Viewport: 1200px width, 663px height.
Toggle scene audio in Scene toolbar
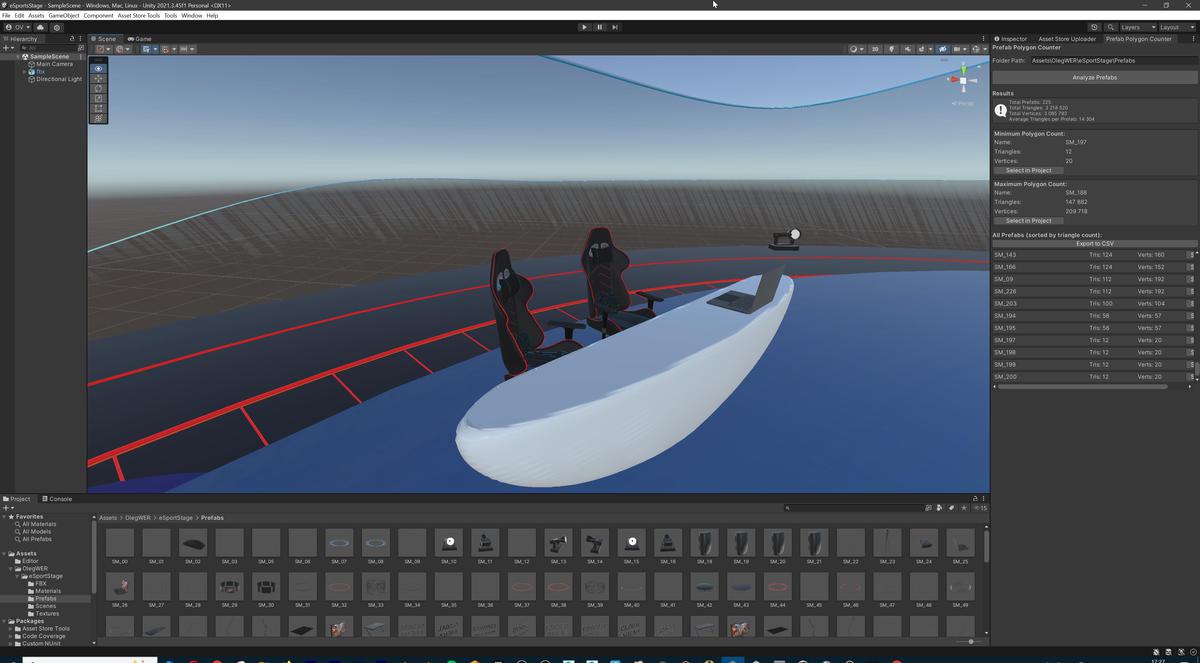pyautogui.click(x=908, y=49)
